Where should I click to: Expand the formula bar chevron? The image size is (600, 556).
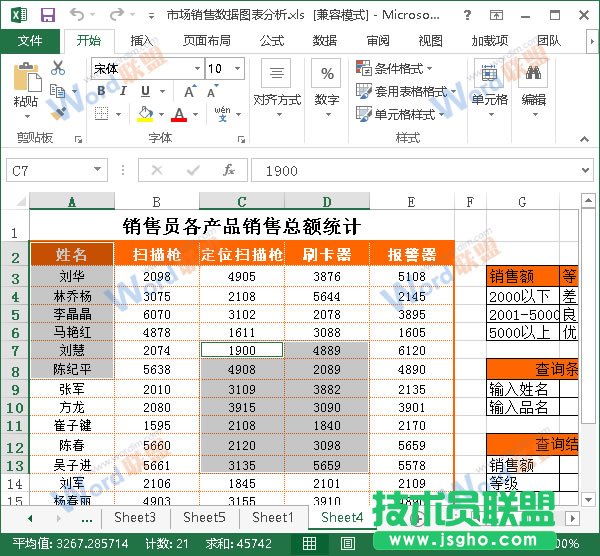(585, 170)
